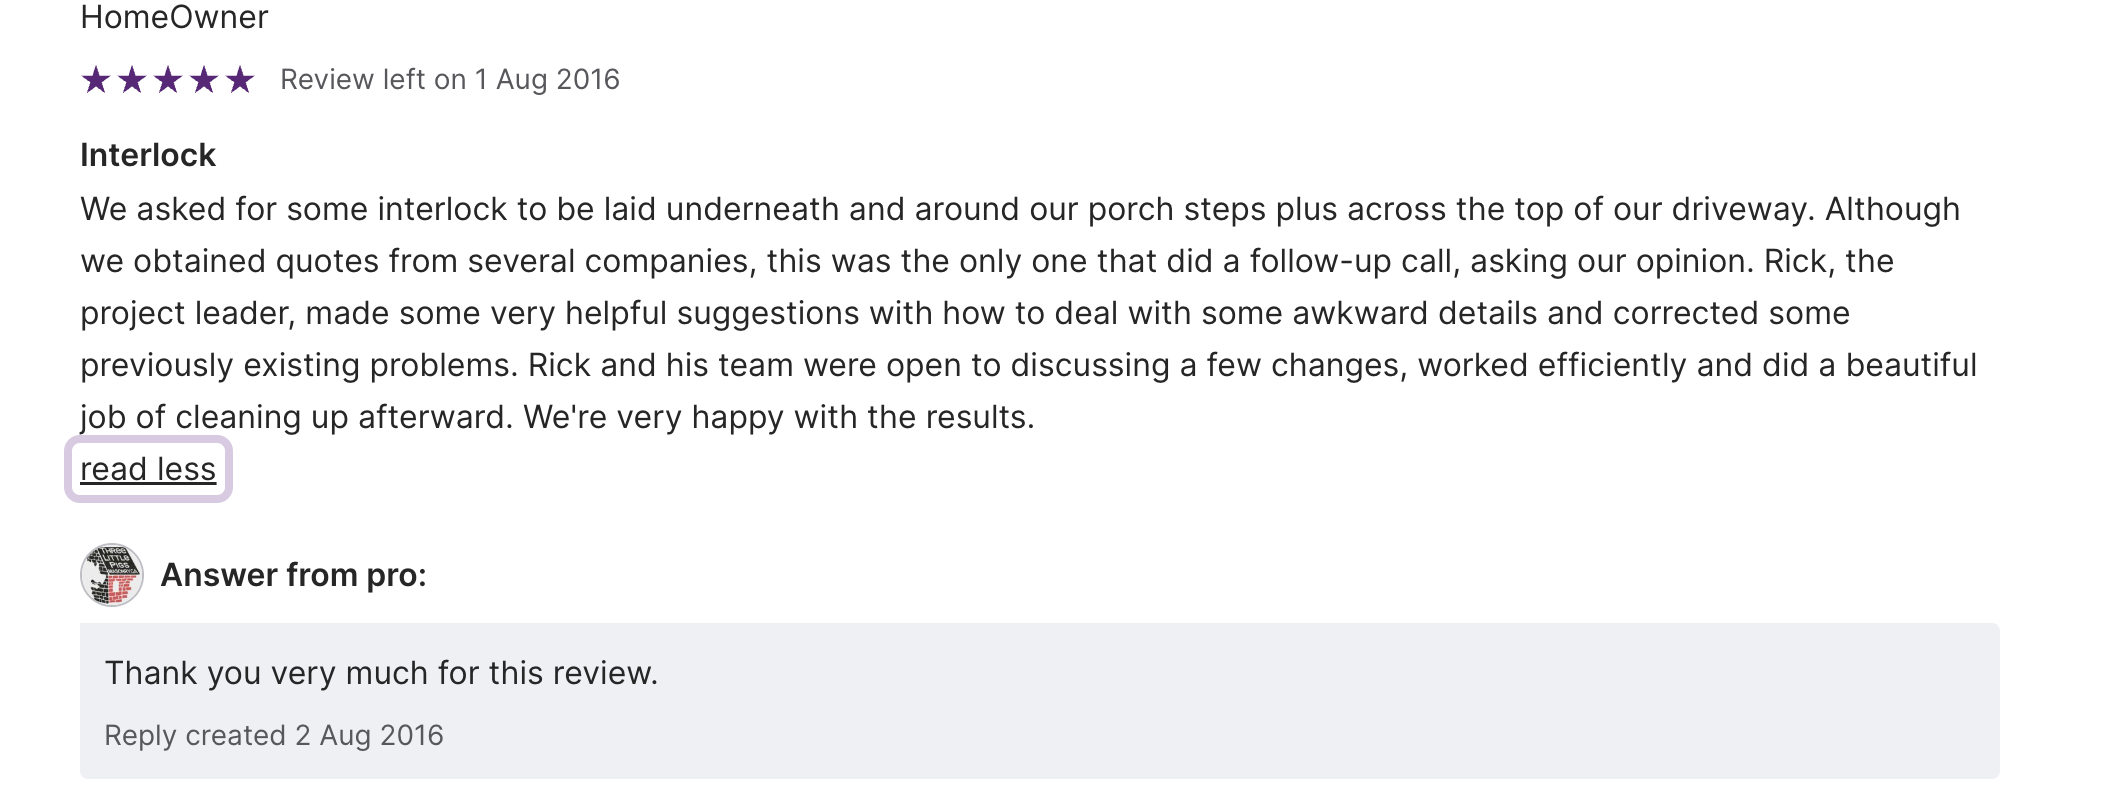Click the fifth (last) rating star

(240, 80)
